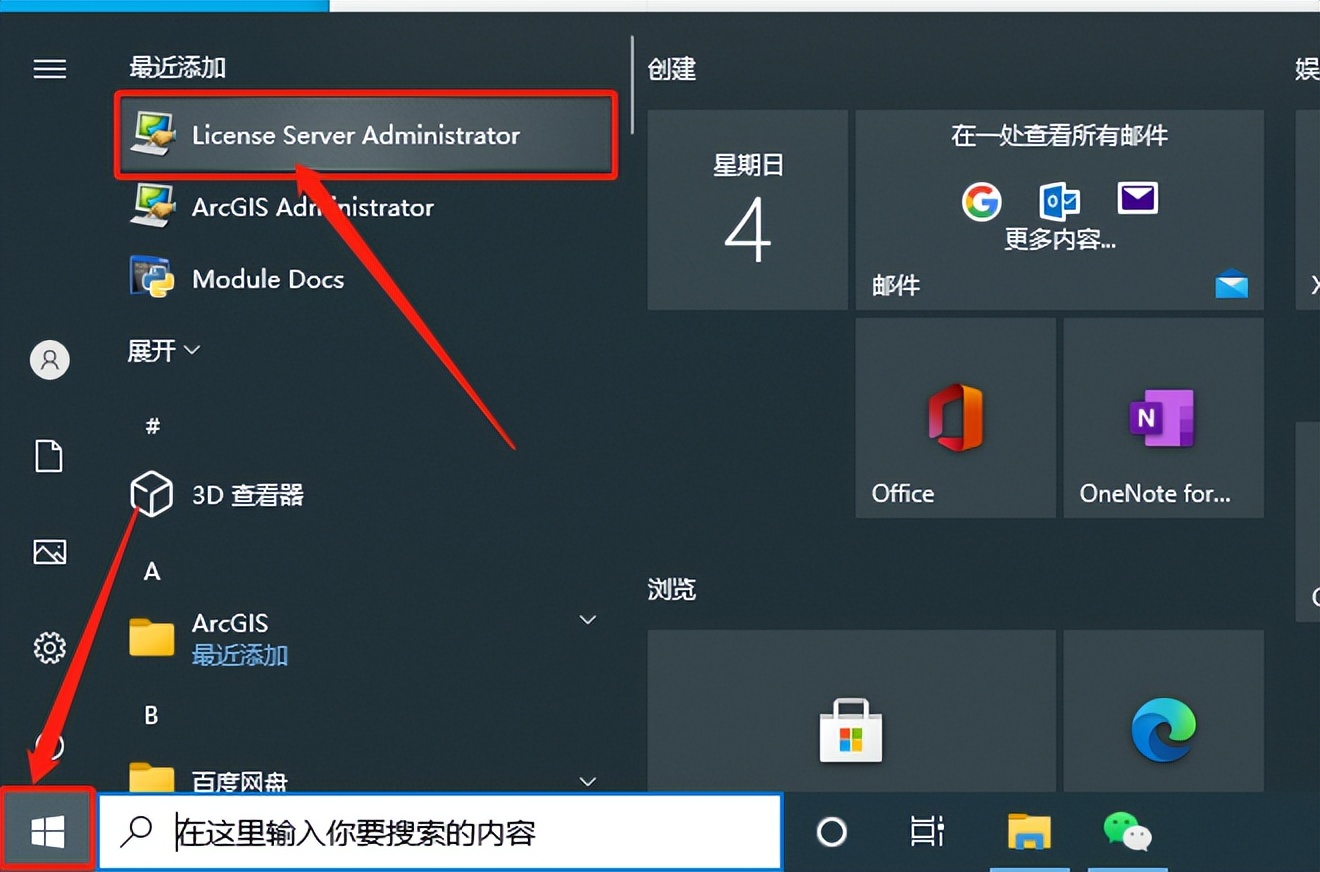Open Module Docs
The image size is (1320, 872).
pos(268,280)
